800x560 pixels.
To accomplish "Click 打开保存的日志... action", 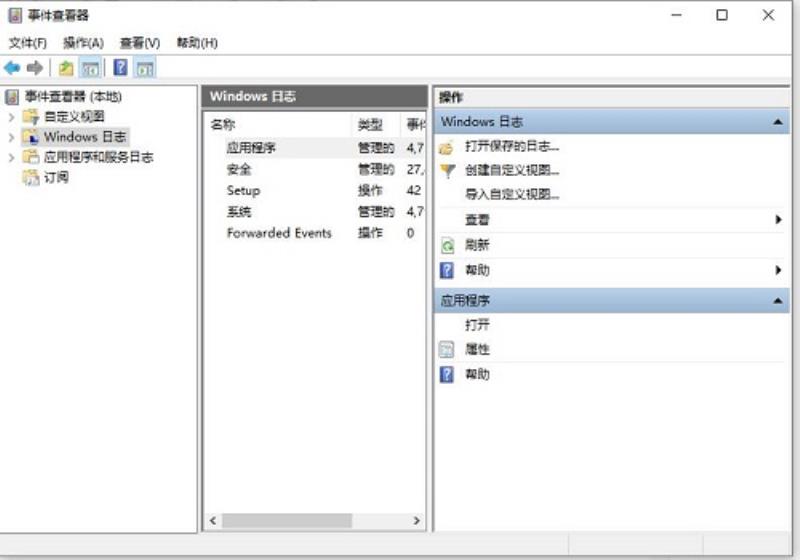I will pos(512,147).
